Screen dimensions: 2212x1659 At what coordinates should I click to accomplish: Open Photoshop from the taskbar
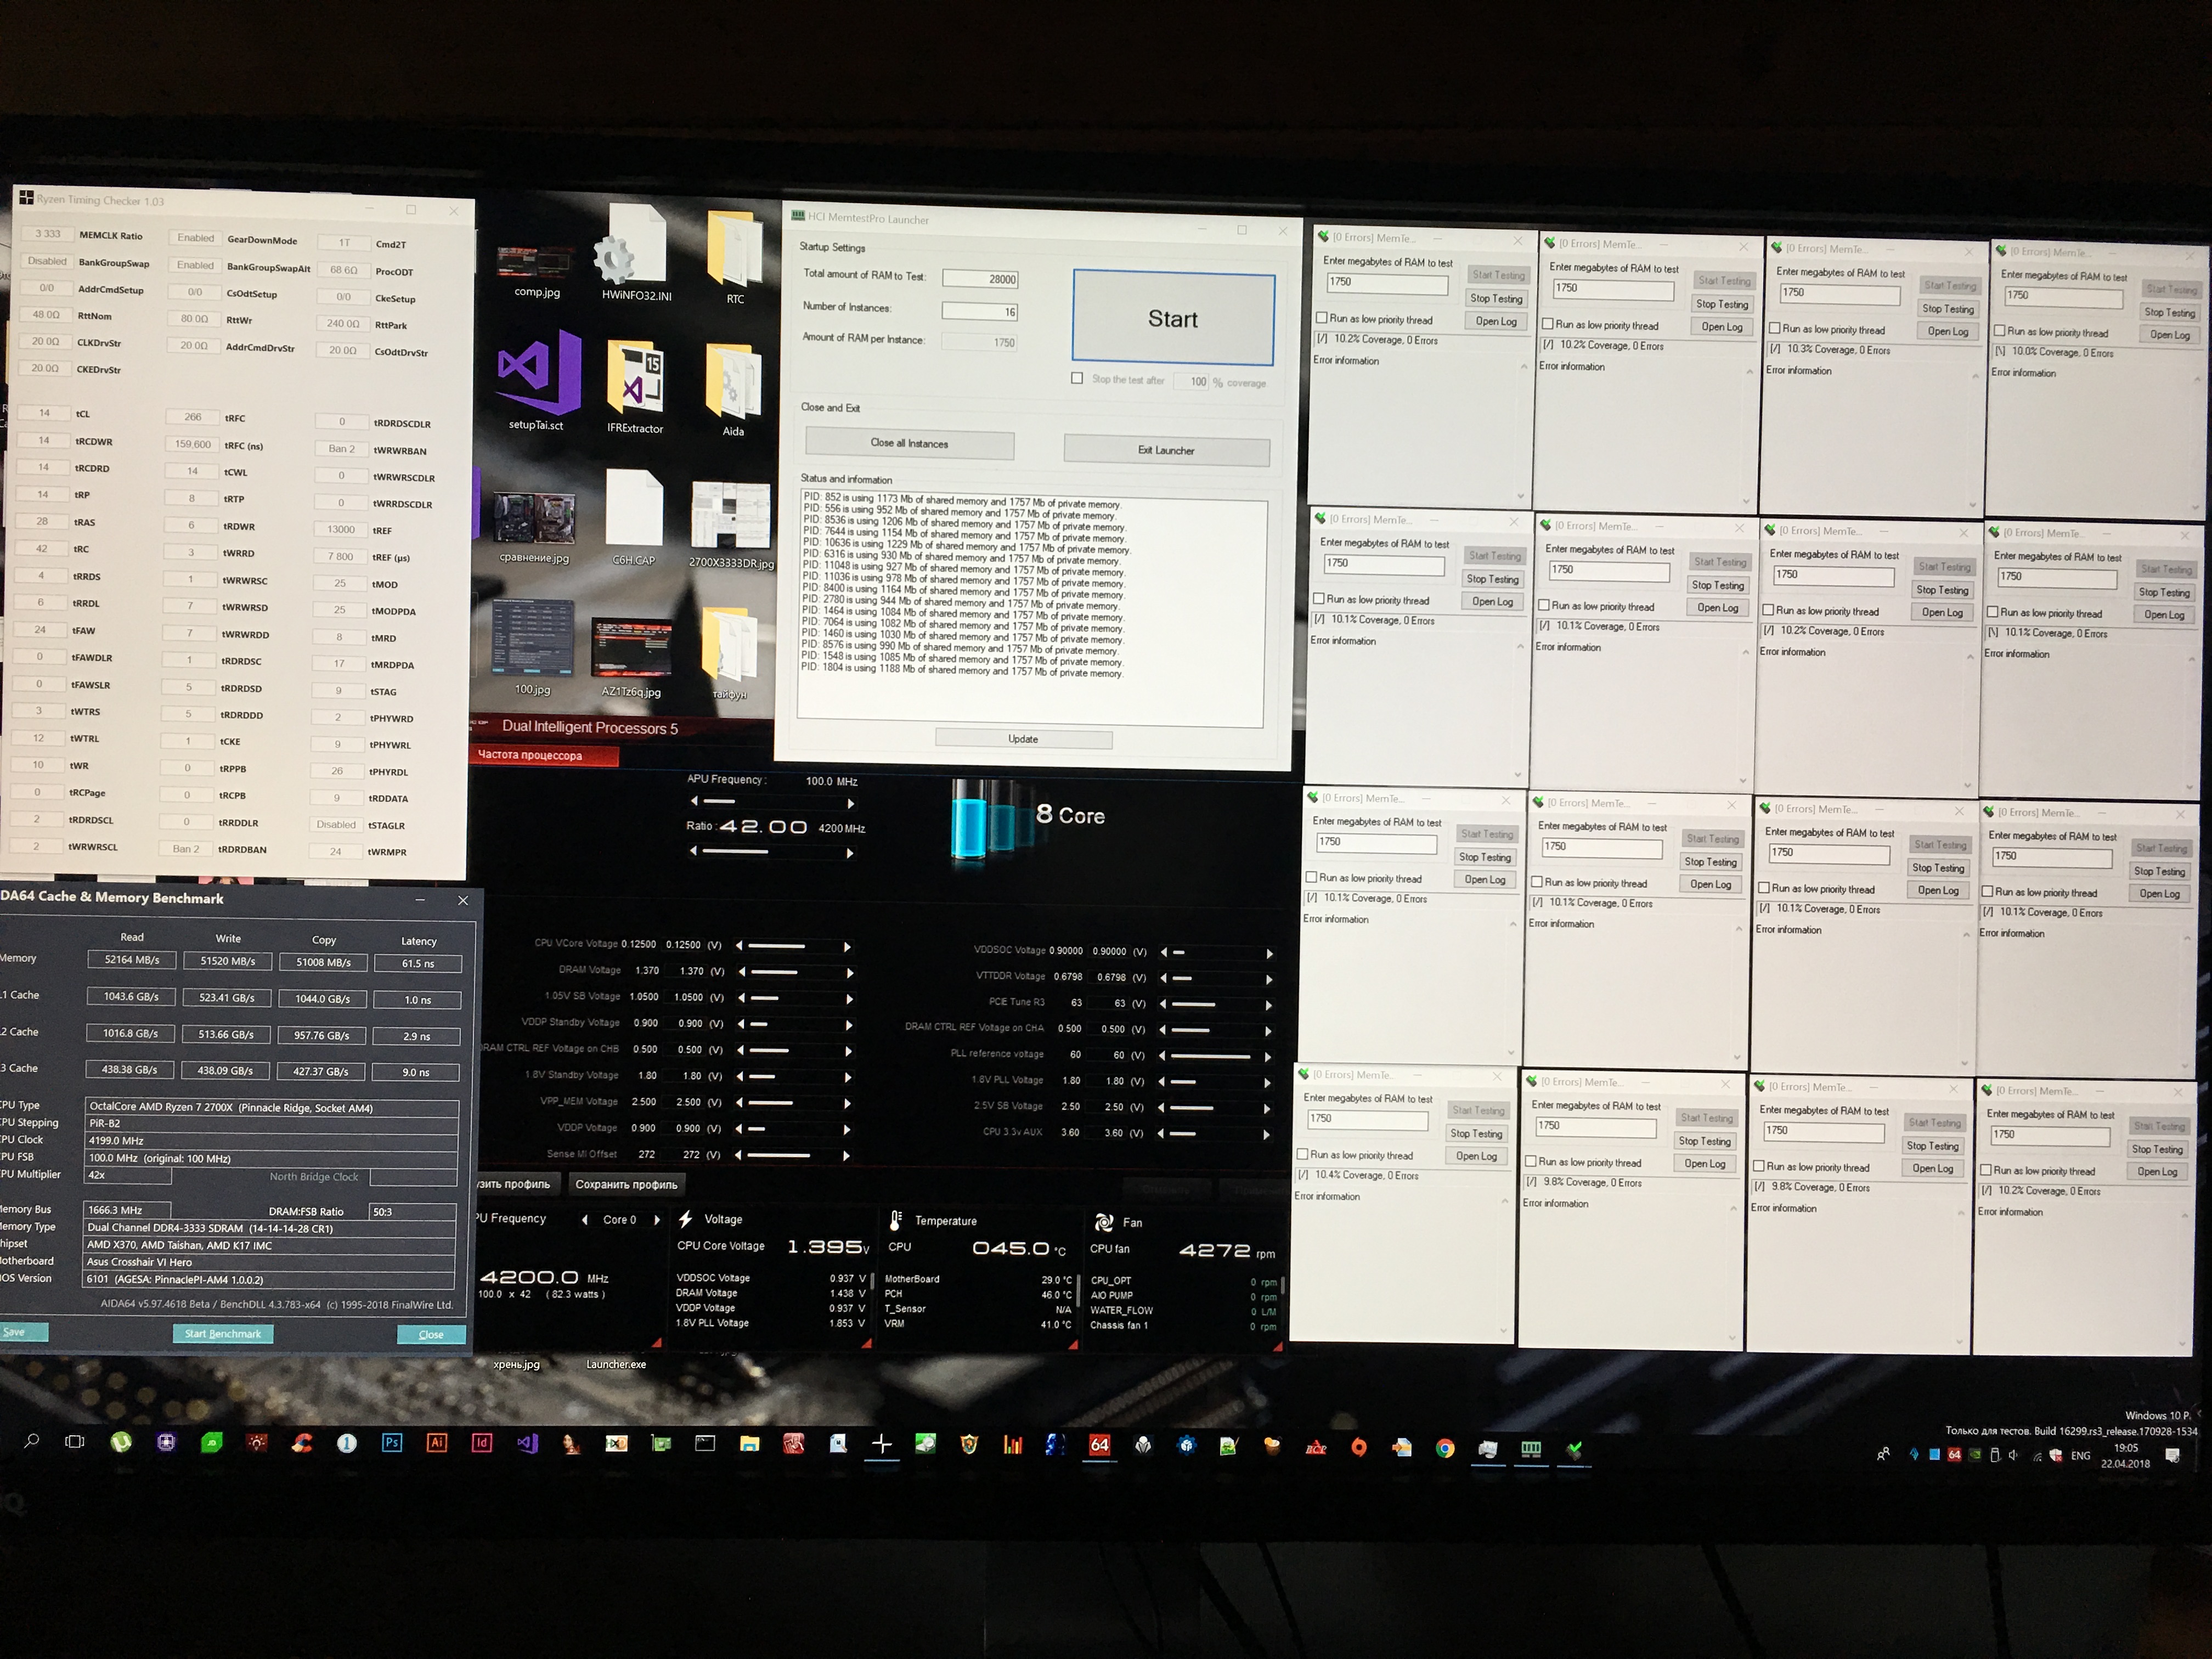391,1443
